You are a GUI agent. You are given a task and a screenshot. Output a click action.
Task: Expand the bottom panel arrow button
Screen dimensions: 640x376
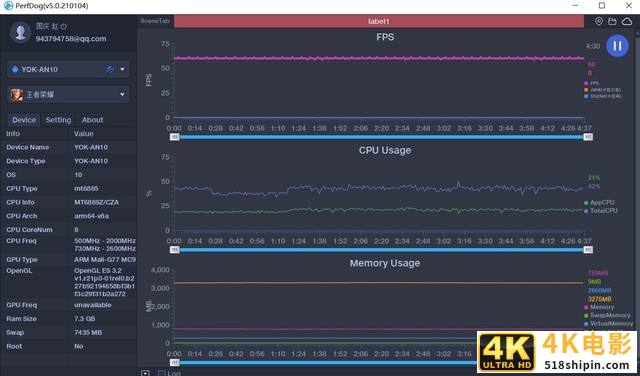click(145, 373)
